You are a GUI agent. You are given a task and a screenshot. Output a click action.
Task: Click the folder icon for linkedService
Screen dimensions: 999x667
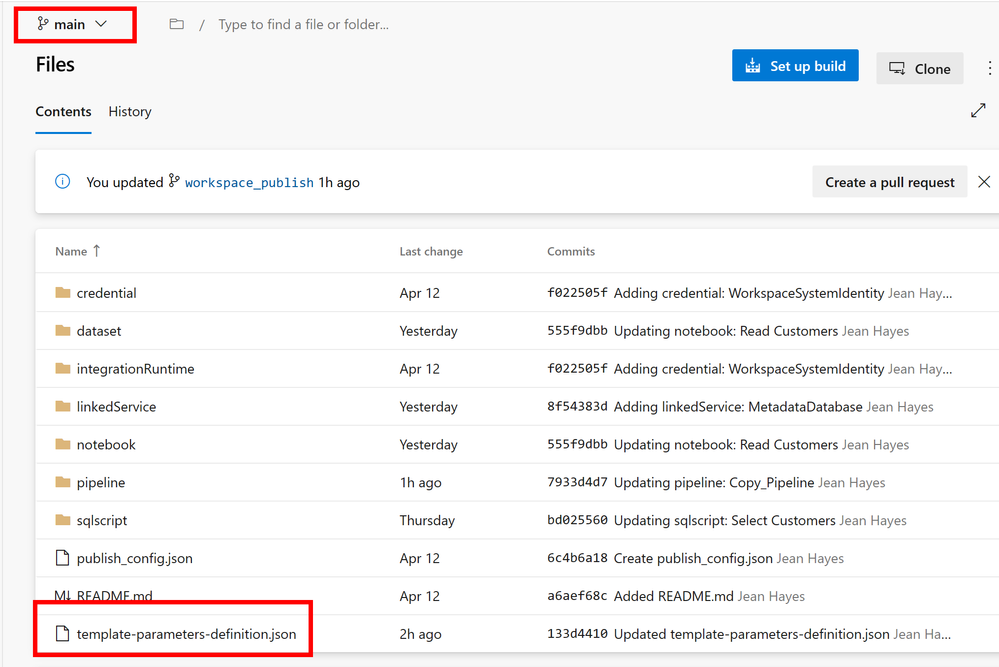(62, 406)
